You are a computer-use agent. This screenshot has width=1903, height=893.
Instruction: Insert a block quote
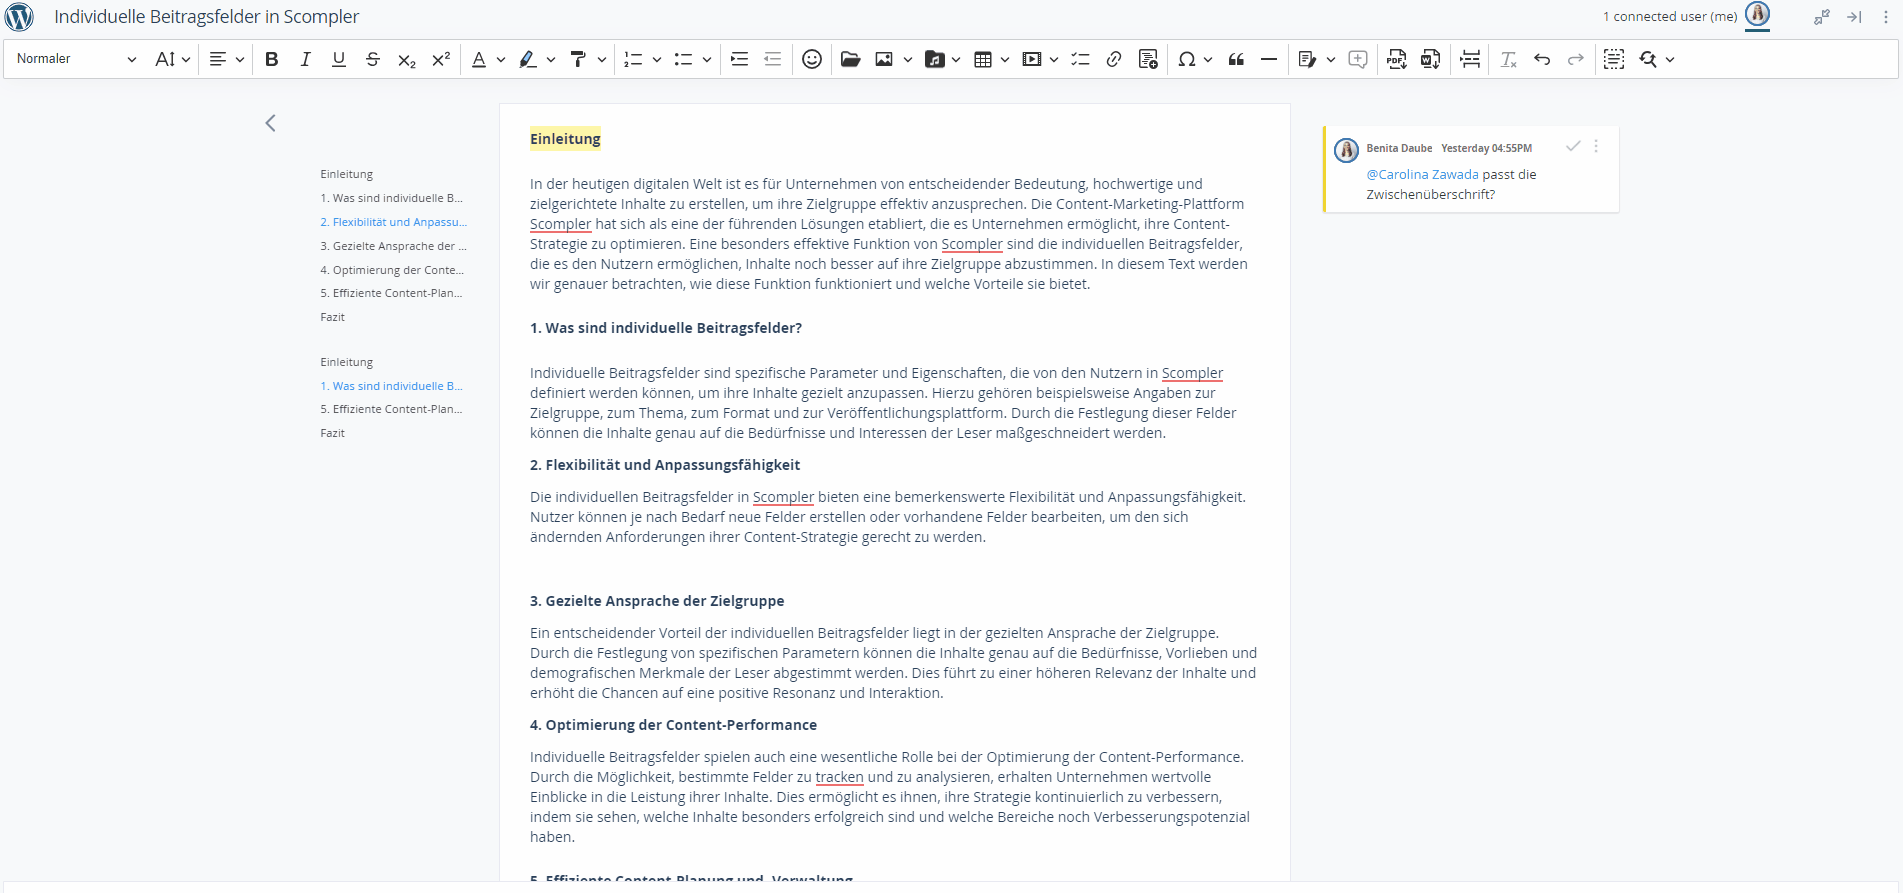pos(1236,59)
